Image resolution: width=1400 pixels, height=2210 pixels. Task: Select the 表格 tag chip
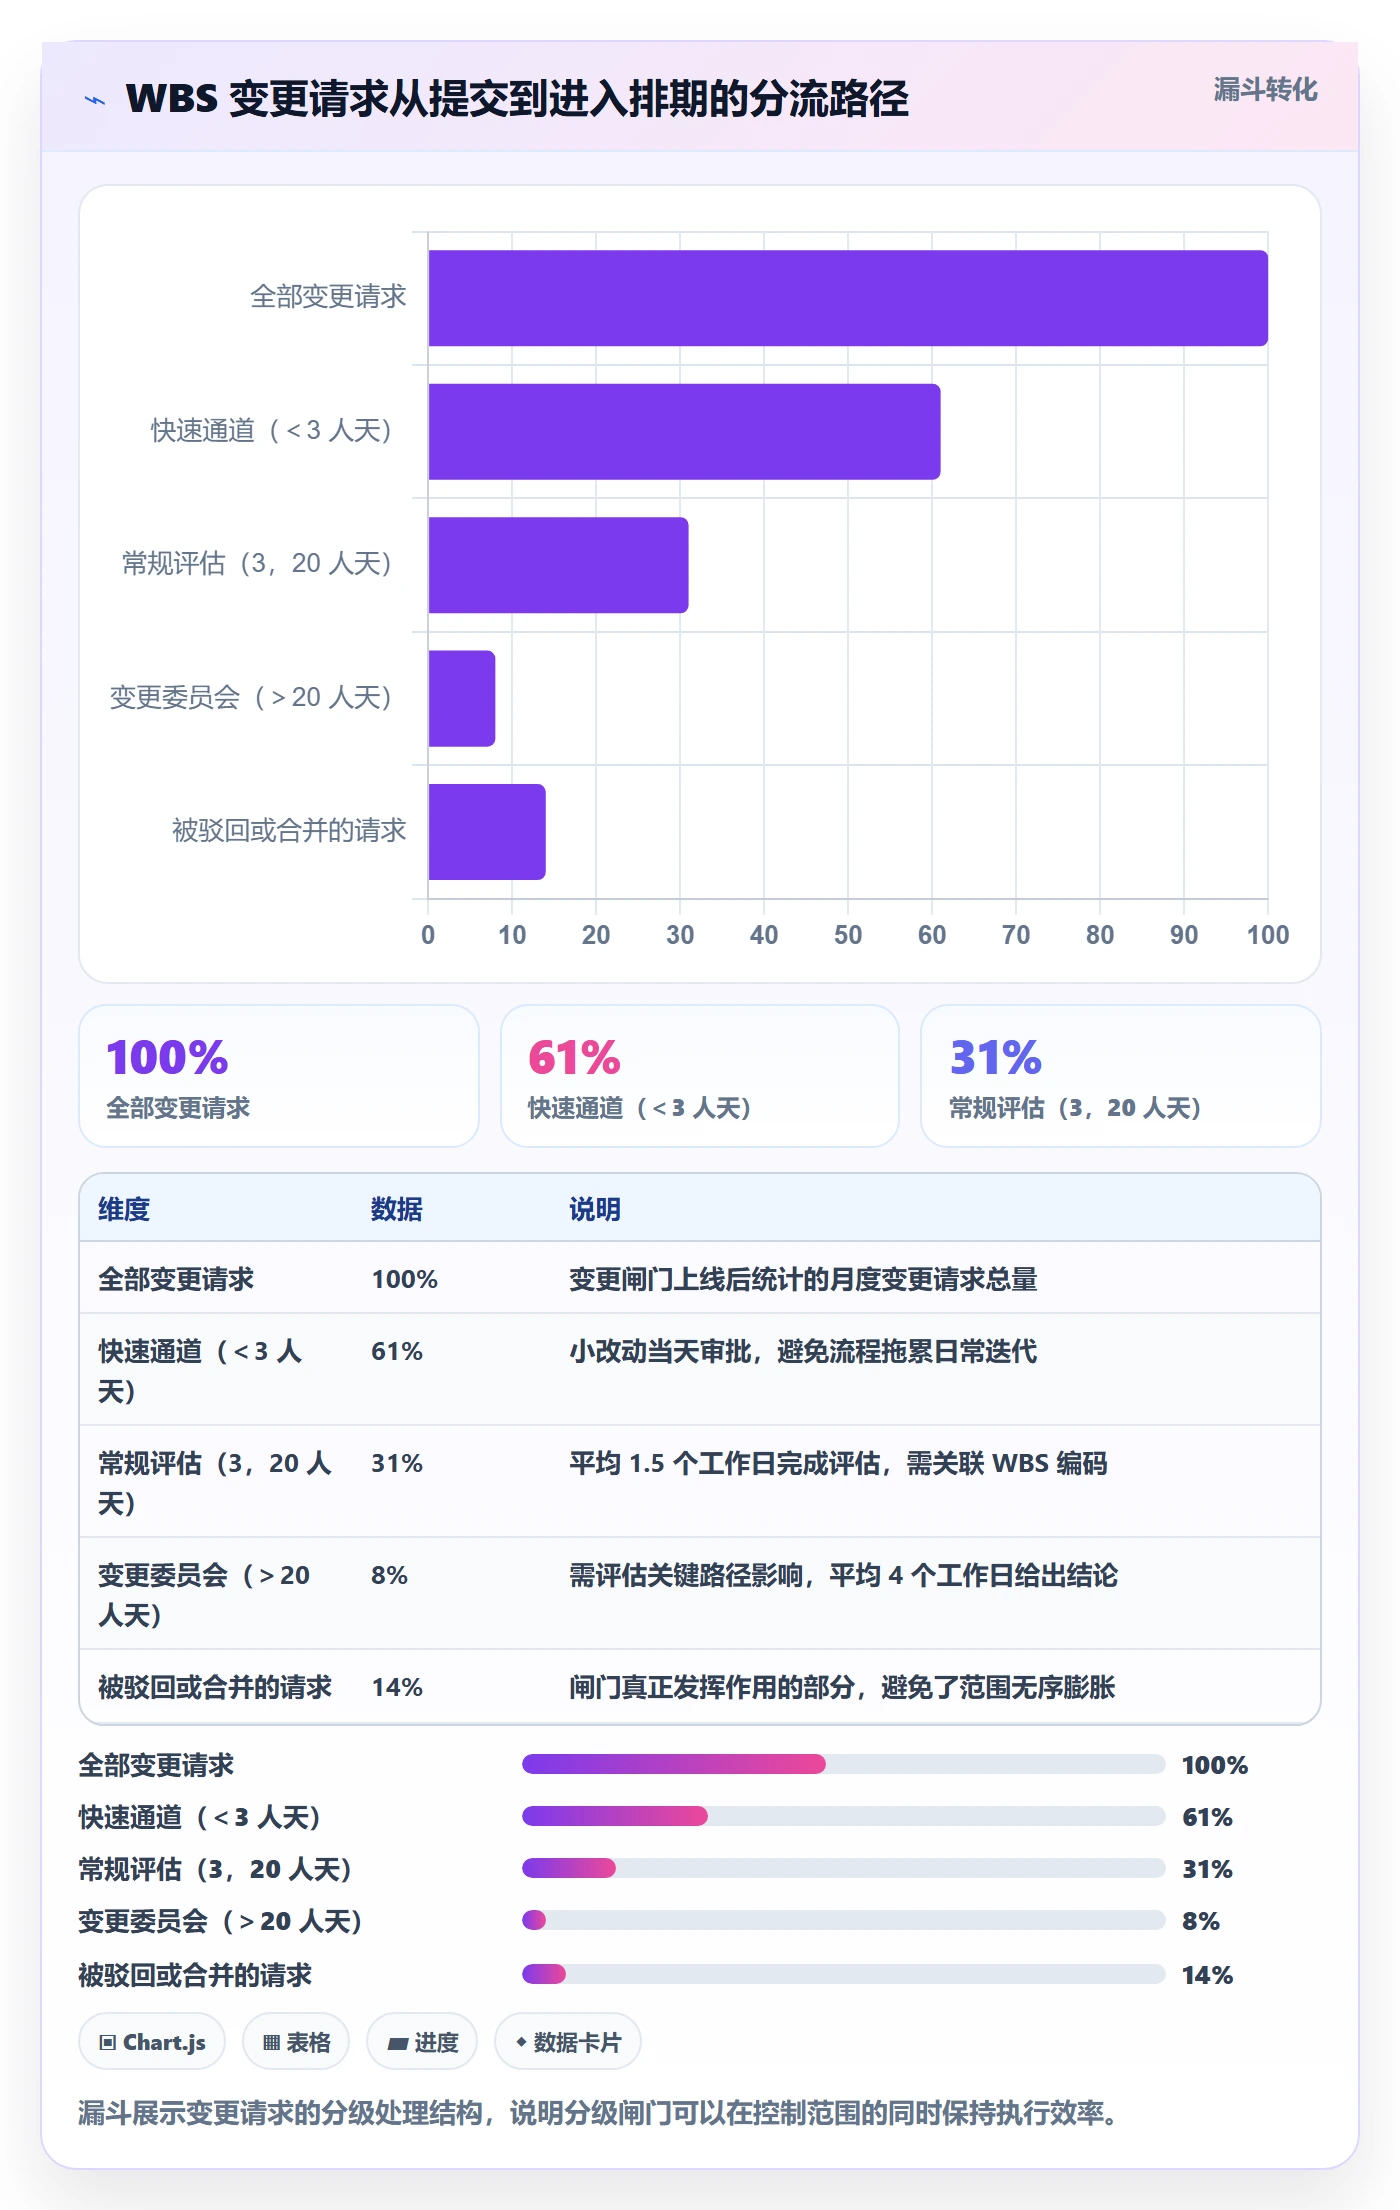coord(296,2042)
